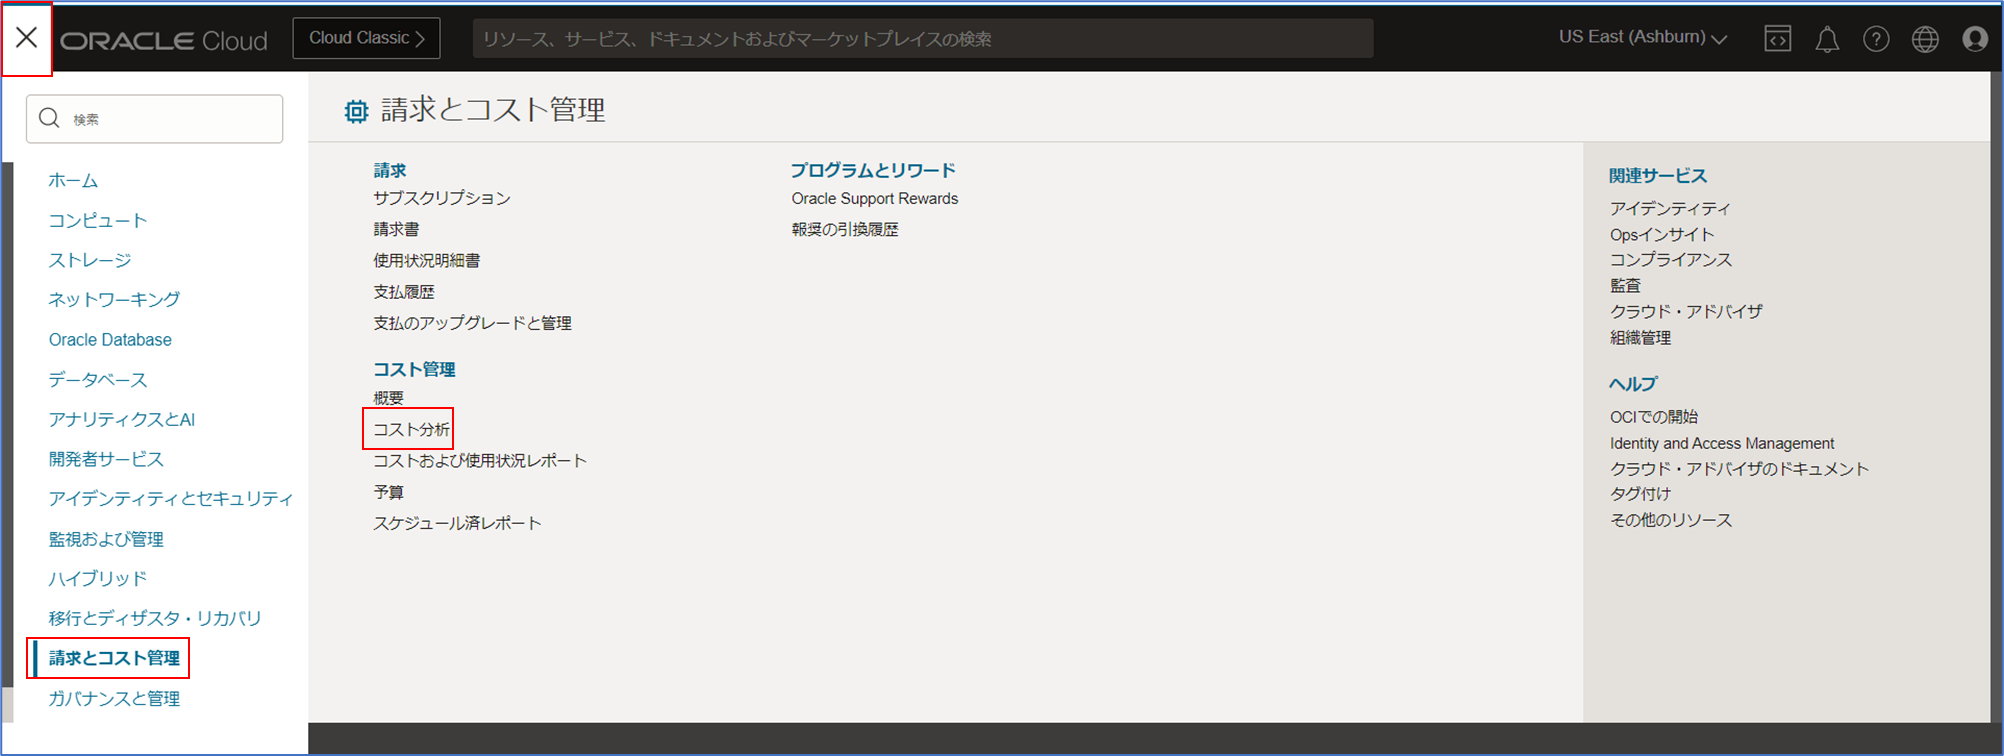The image size is (2004, 756).
Task: Open the Cloud Shell developer tools icon
Action: [1777, 39]
